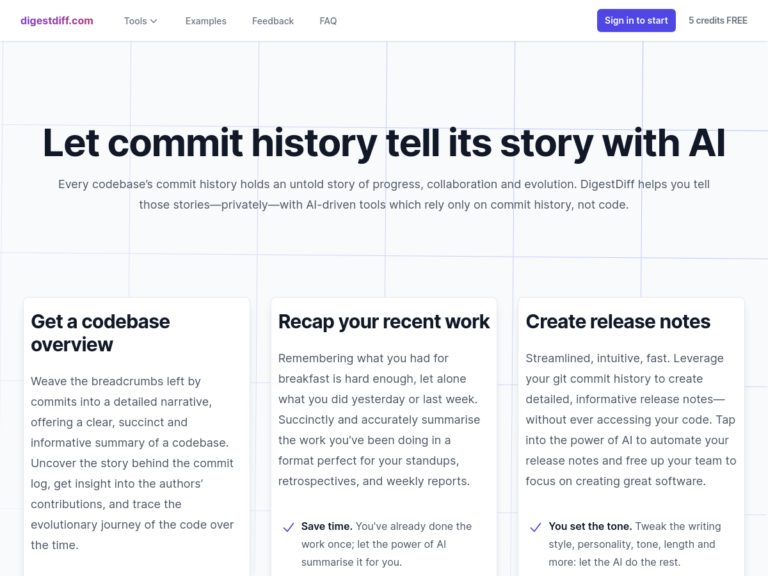Click the chevron arrow beside Tools

click(154, 21)
